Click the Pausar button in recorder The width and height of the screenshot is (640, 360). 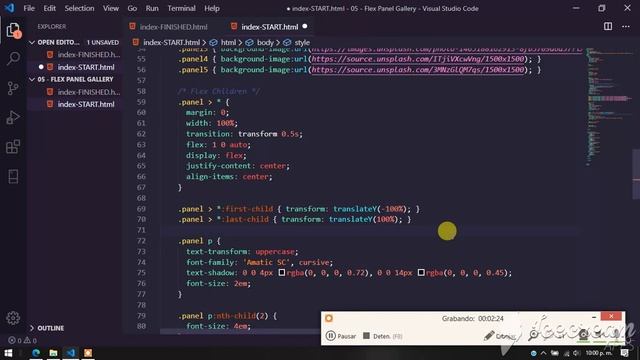coord(341,336)
